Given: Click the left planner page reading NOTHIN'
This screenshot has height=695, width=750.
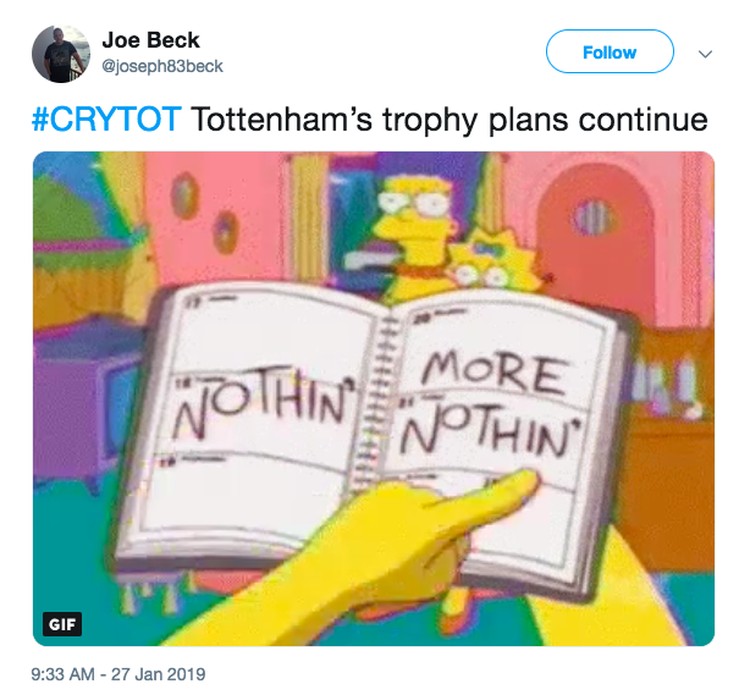Looking at the screenshot, I should [x=260, y=407].
